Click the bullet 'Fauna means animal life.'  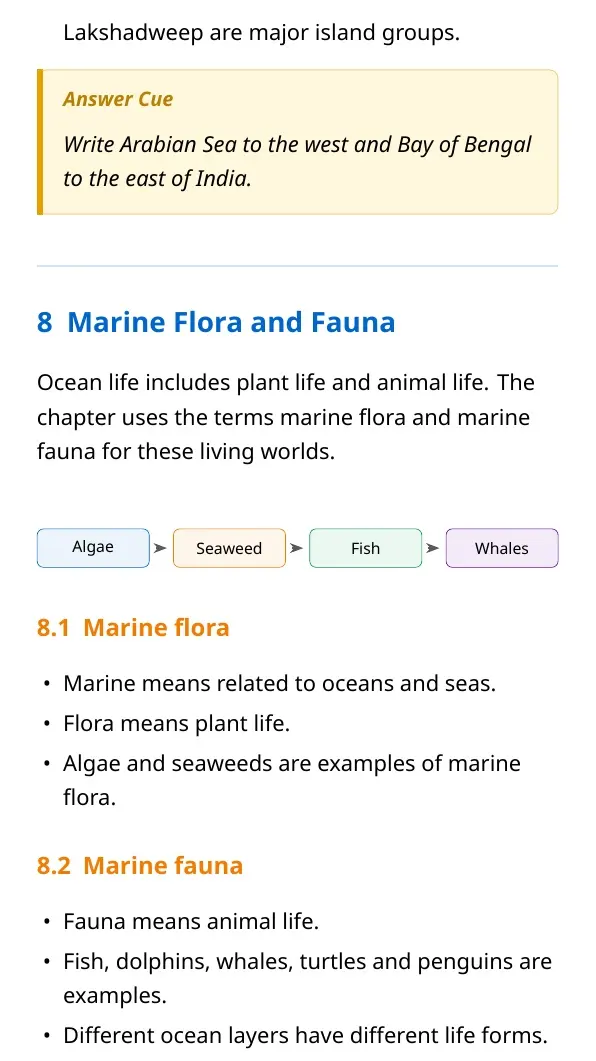[191, 921]
